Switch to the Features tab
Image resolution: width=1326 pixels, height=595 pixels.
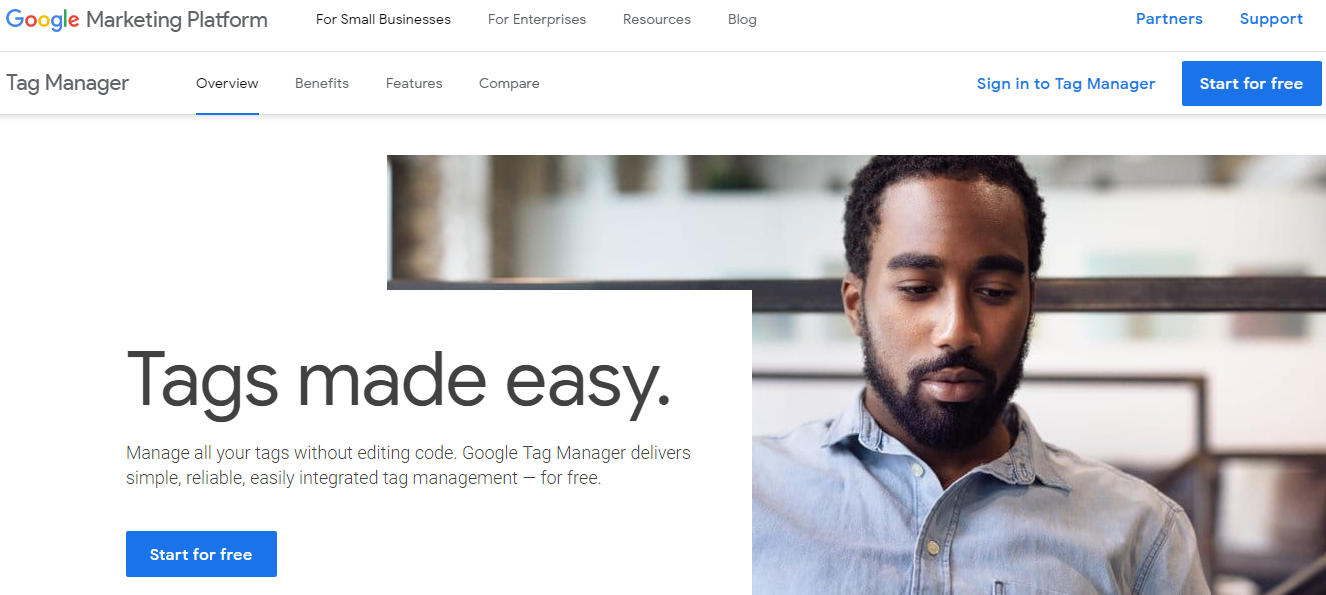tap(414, 83)
